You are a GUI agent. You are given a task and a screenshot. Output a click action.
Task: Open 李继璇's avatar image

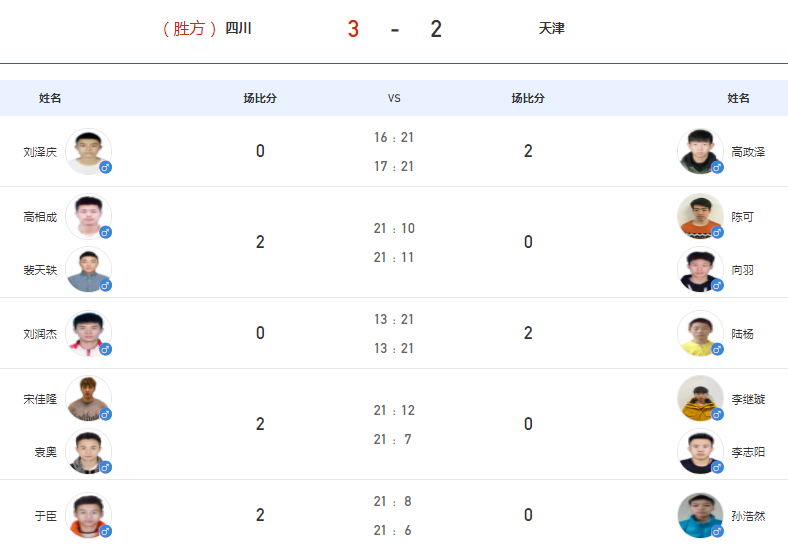tap(700, 399)
